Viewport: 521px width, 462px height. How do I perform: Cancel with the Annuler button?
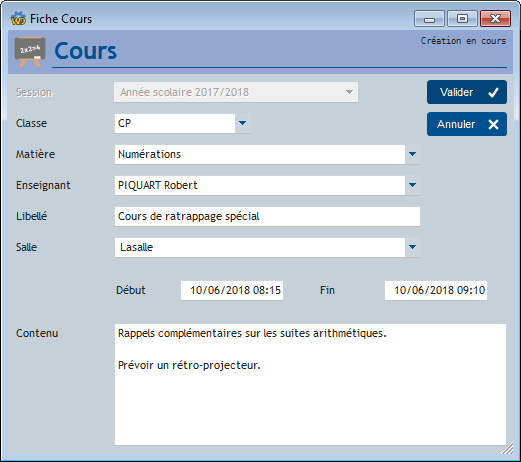tap(467, 124)
